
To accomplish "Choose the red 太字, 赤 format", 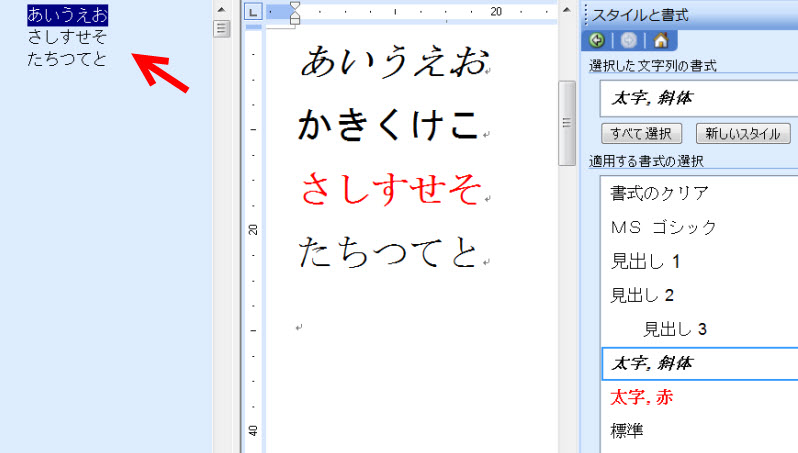I will 642,397.
